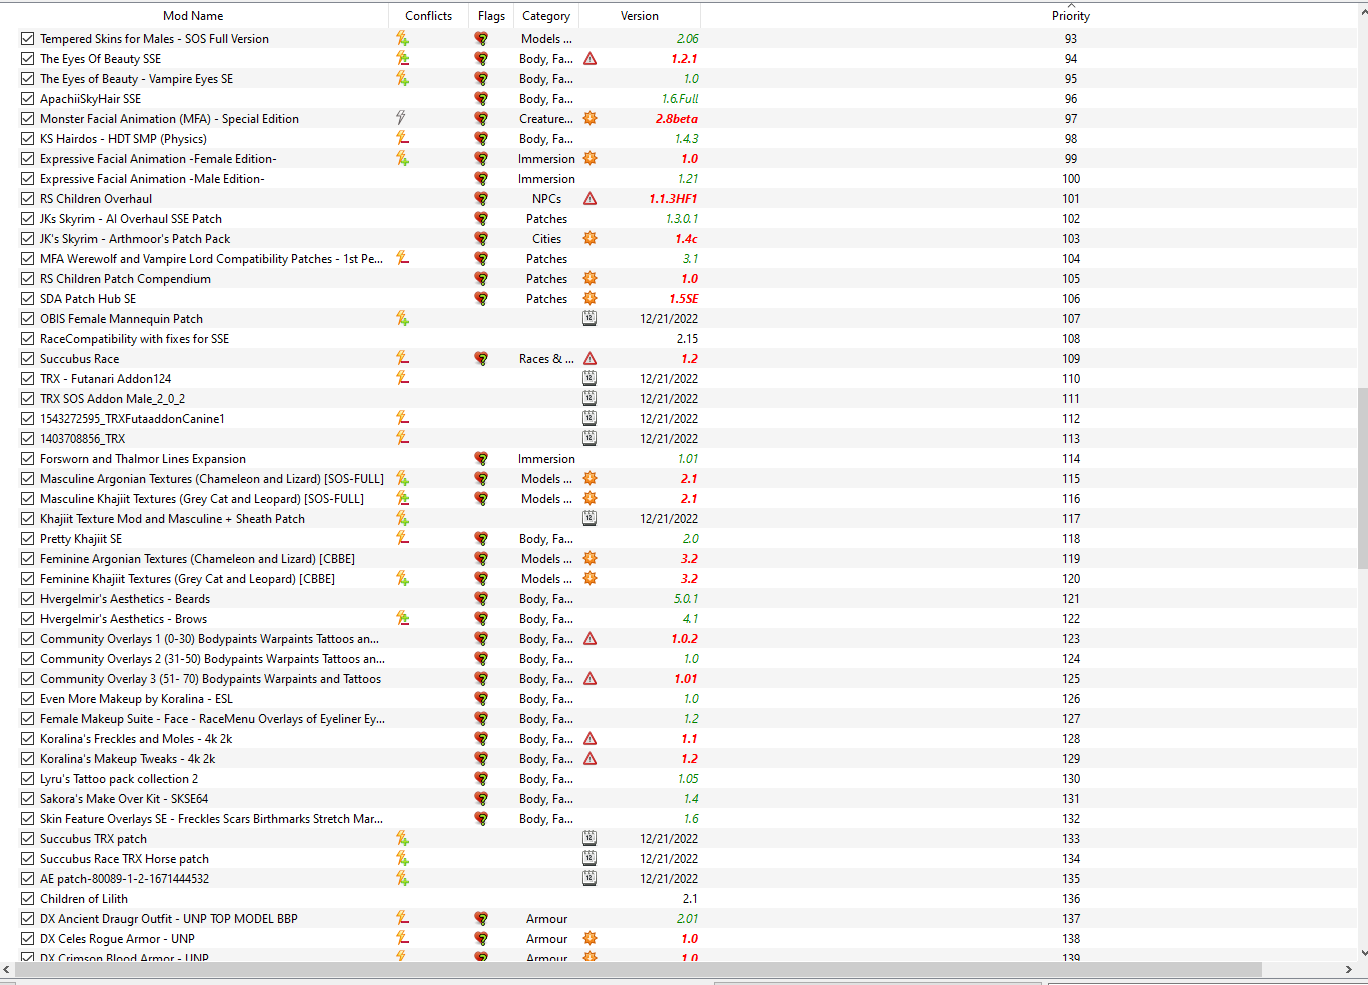
Task: Click version 1.1.3HF1 for RS Children Overhaul
Action: pos(673,199)
